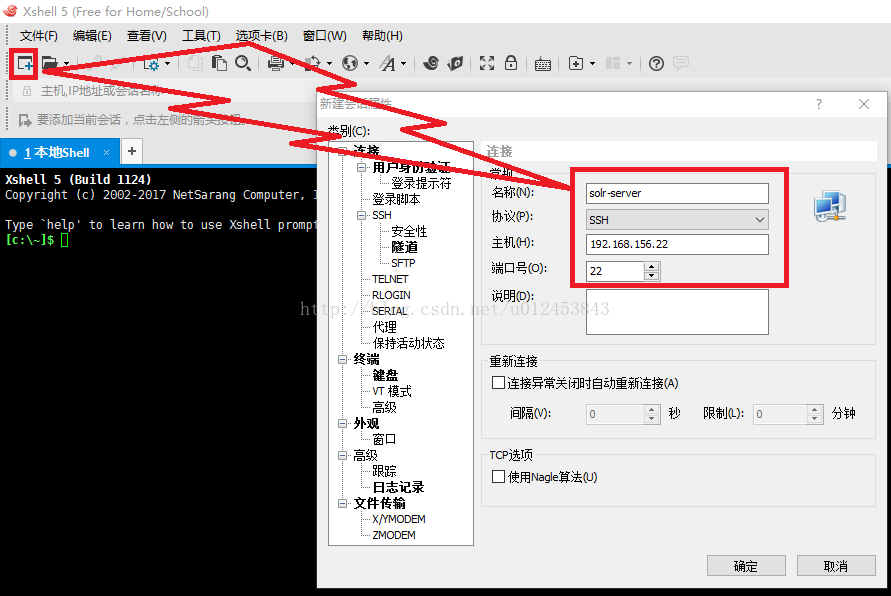Open the 帮助(H) menu
Image resolution: width=891 pixels, height=596 pixels.
(382, 36)
